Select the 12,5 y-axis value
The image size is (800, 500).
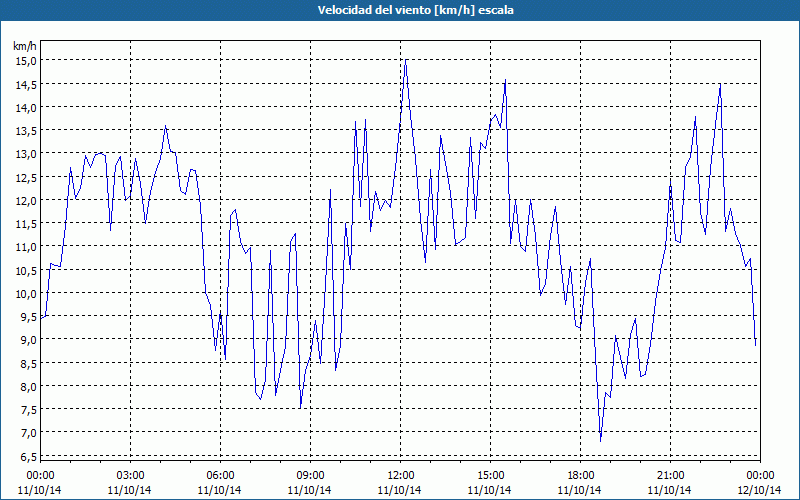coord(26,178)
